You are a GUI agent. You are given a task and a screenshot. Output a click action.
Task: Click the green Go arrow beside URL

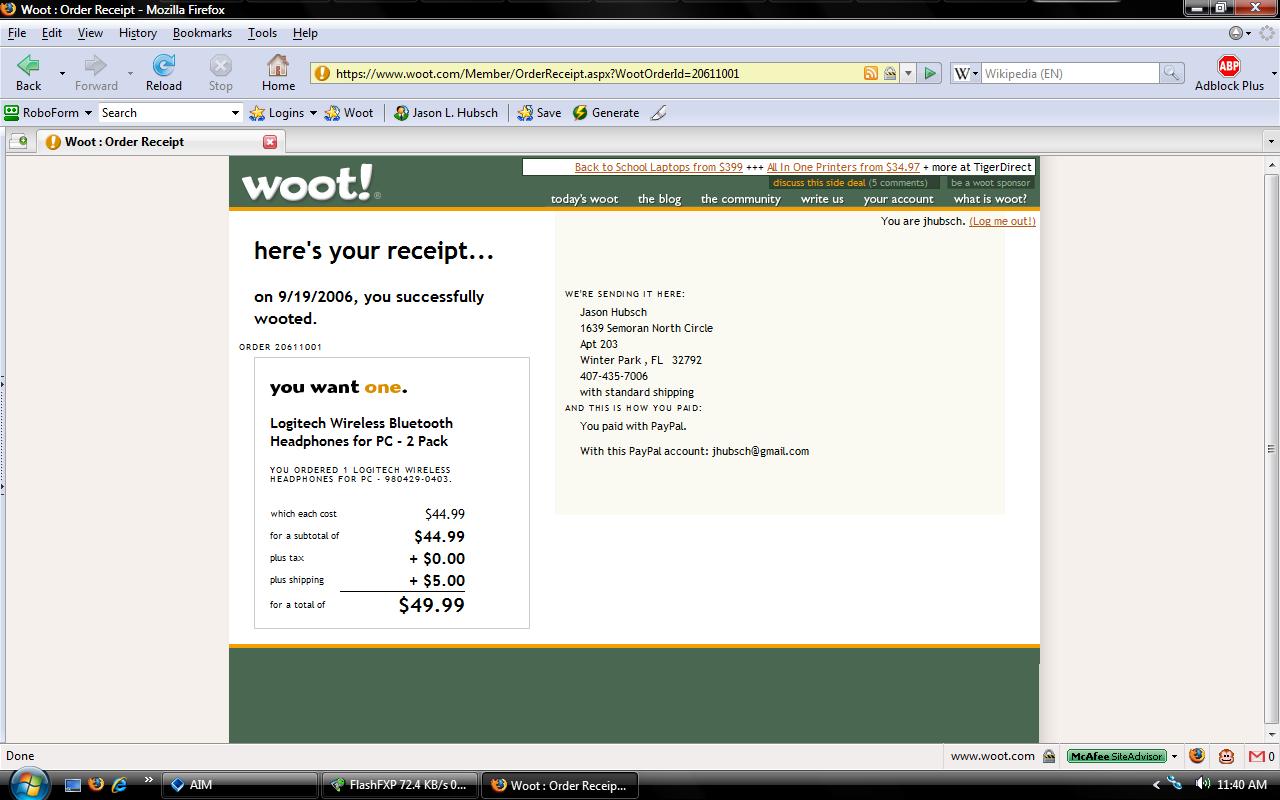tap(930, 73)
